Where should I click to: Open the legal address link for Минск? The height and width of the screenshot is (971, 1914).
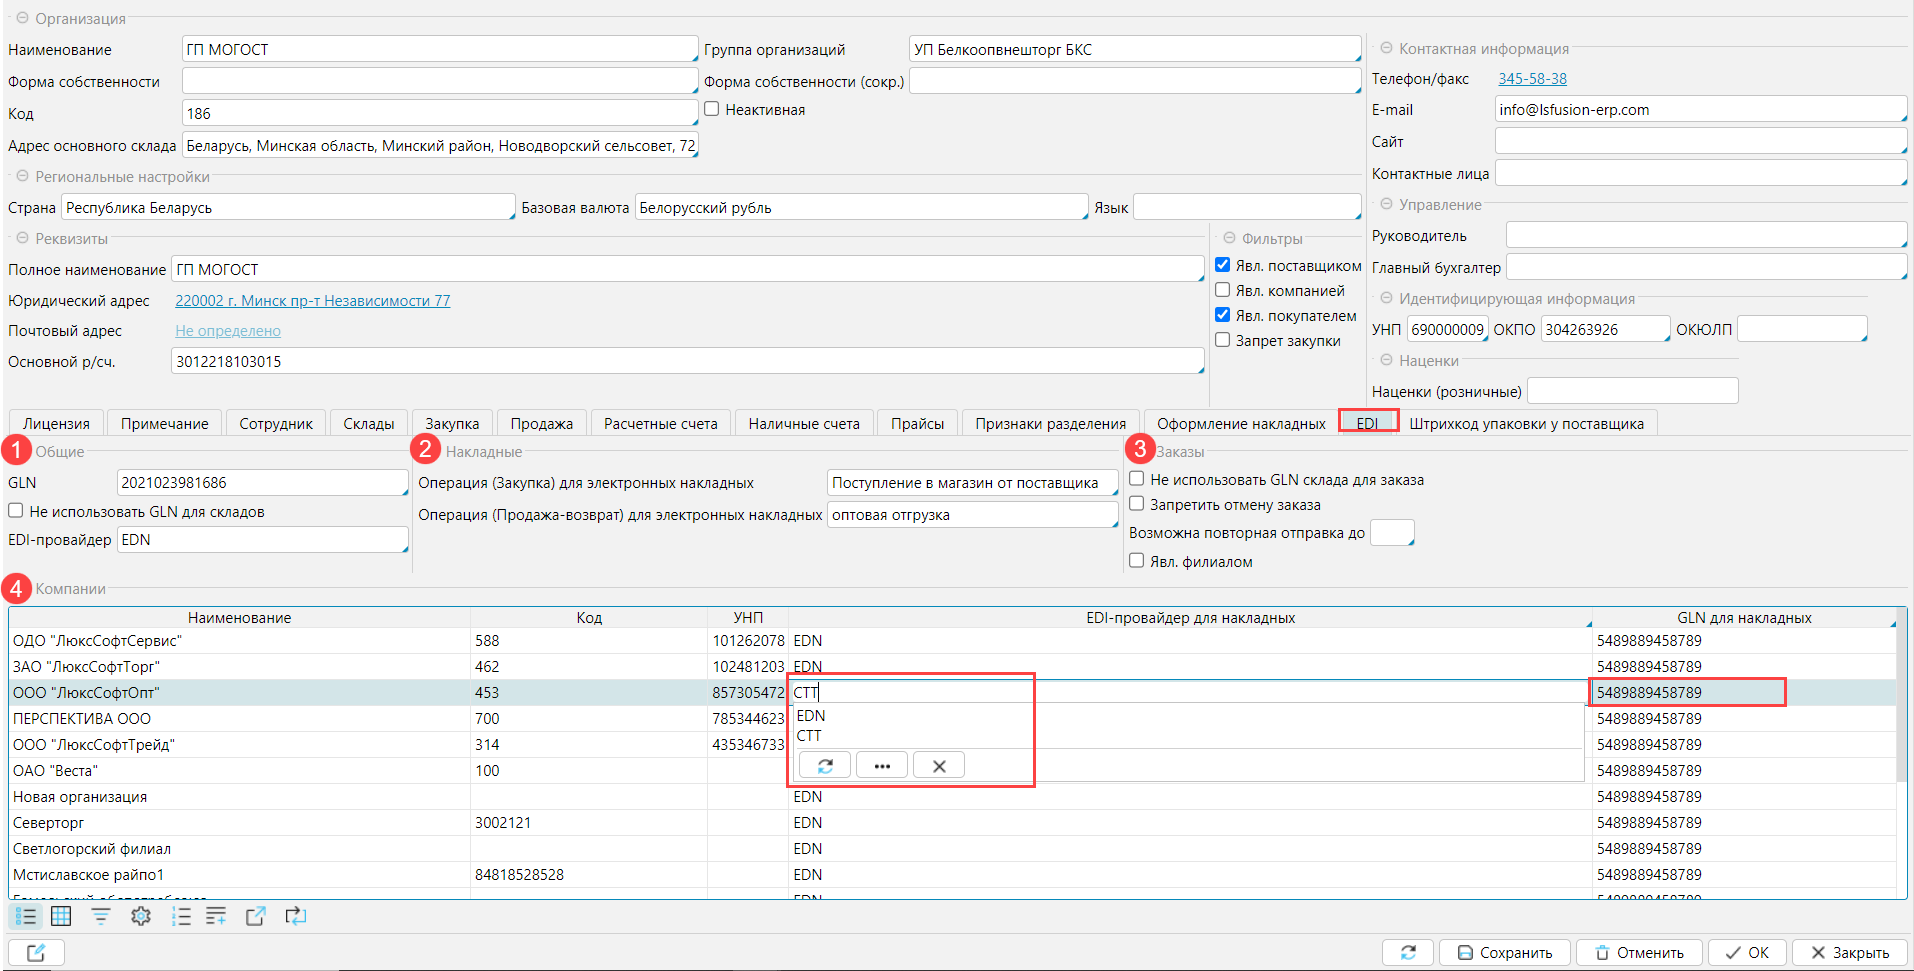(312, 301)
